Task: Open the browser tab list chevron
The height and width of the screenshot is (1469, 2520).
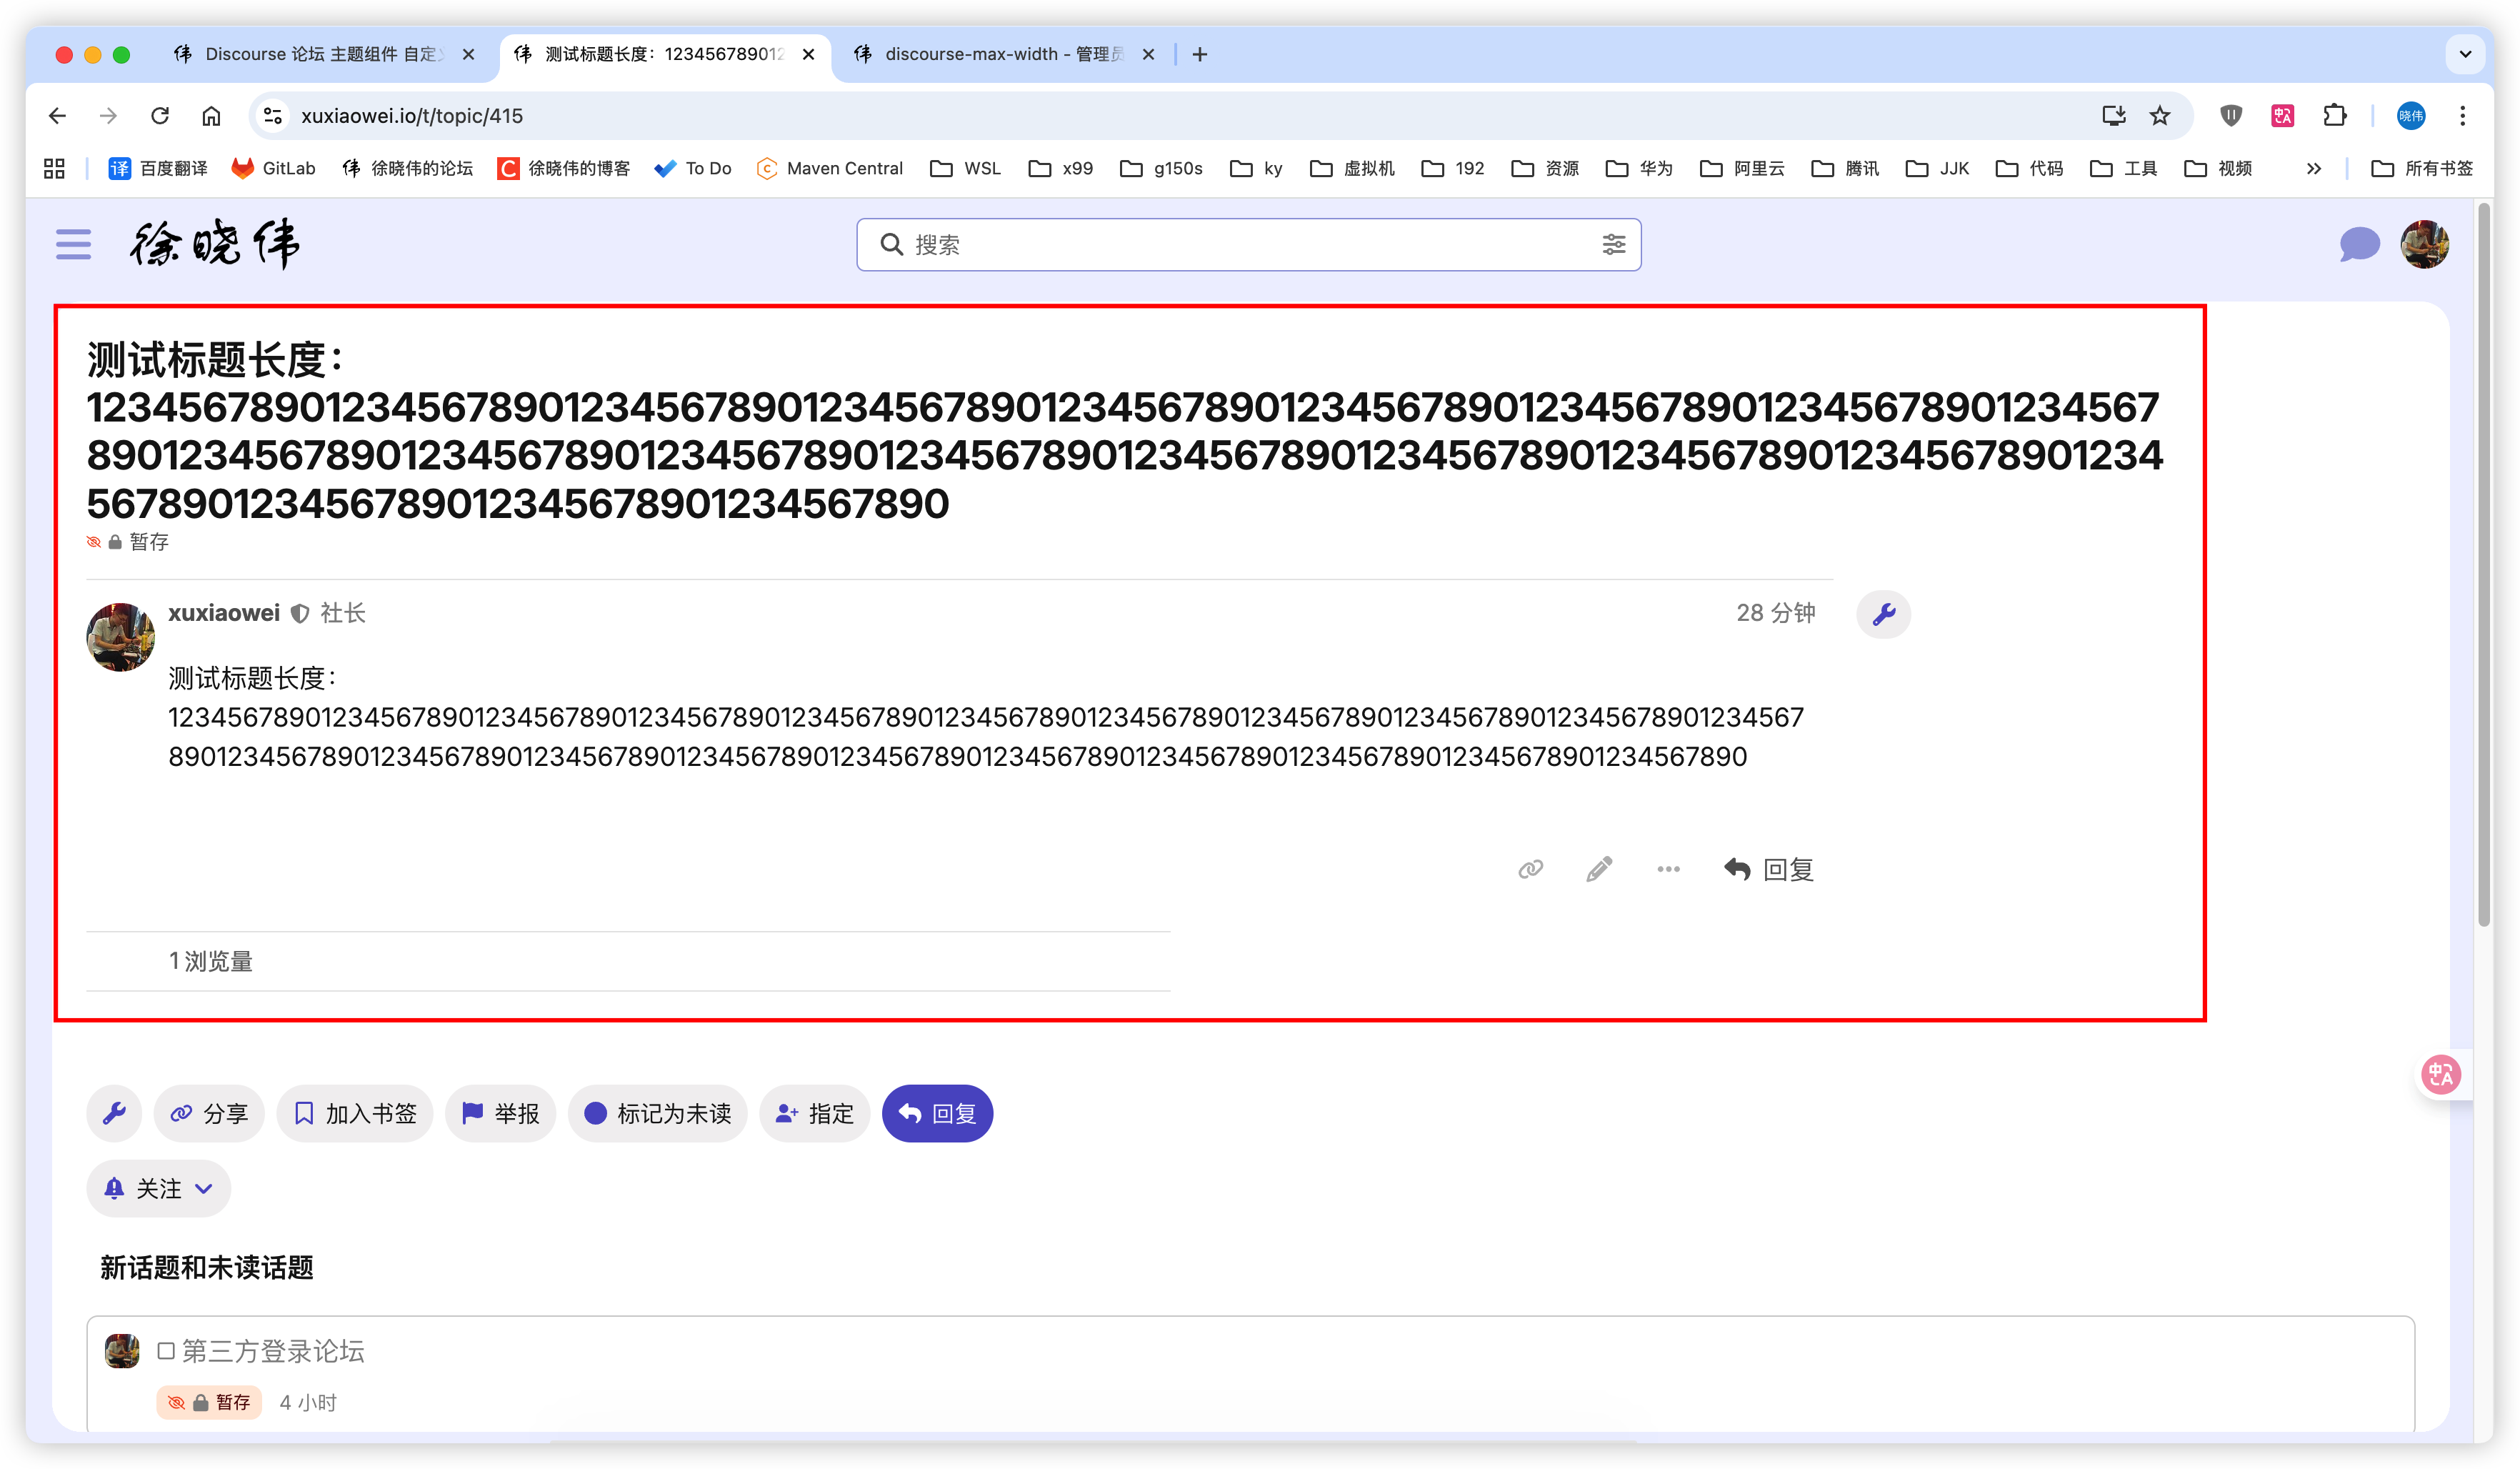Action: tap(2465, 54)
